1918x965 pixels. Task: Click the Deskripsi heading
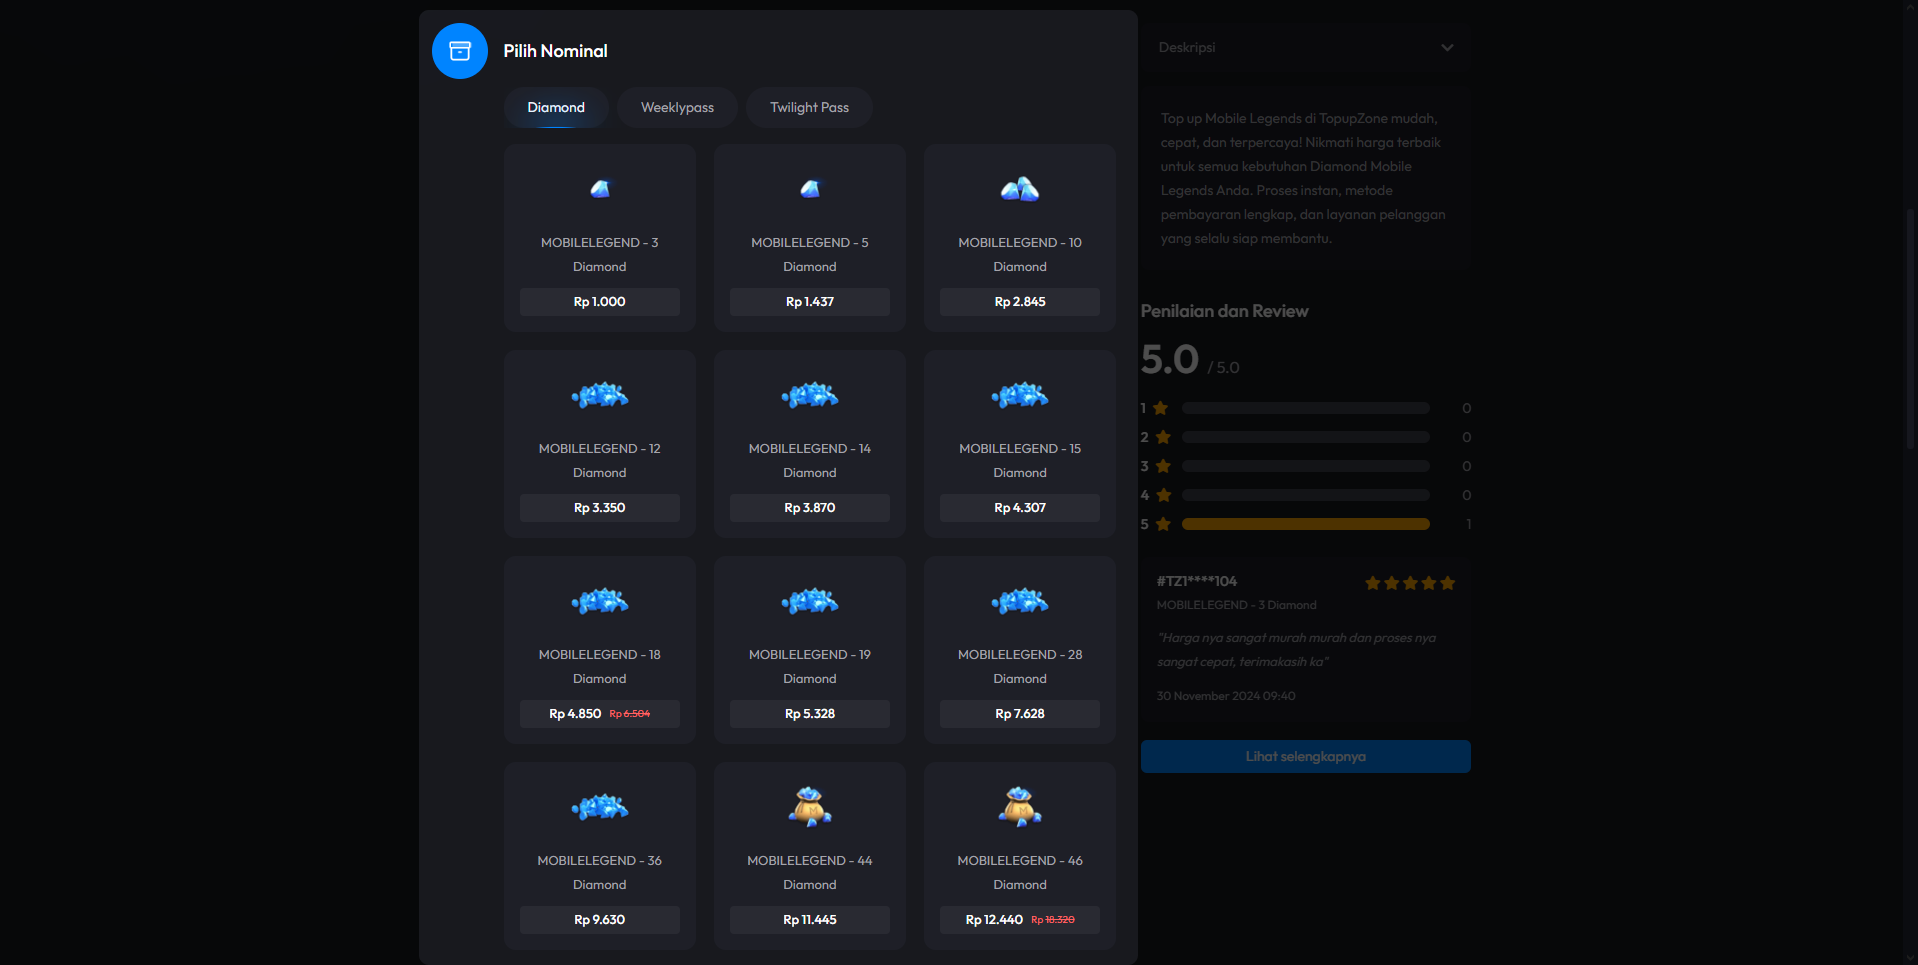(1187, 48)
